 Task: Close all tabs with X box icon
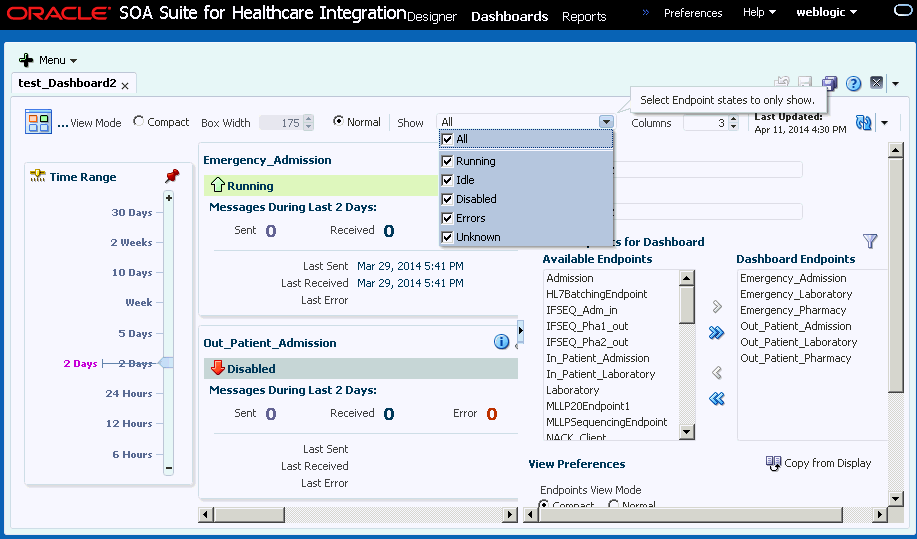click(876, 82)
